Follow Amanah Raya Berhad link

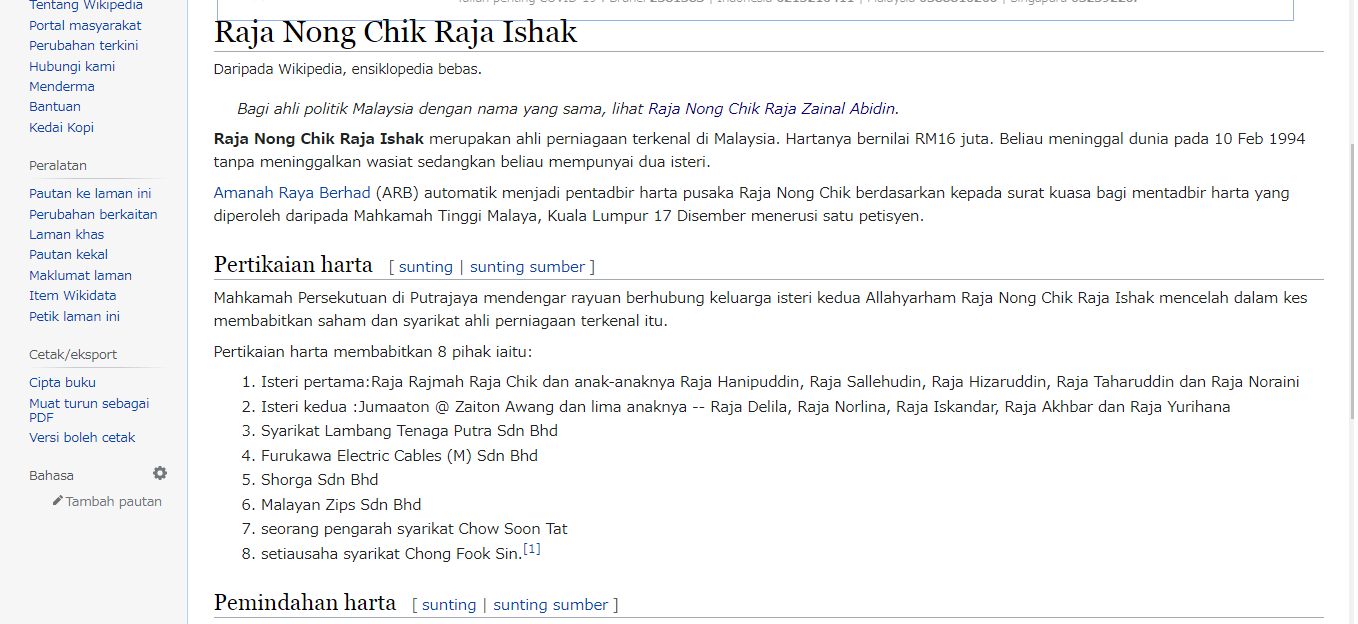tap(292, 192)
